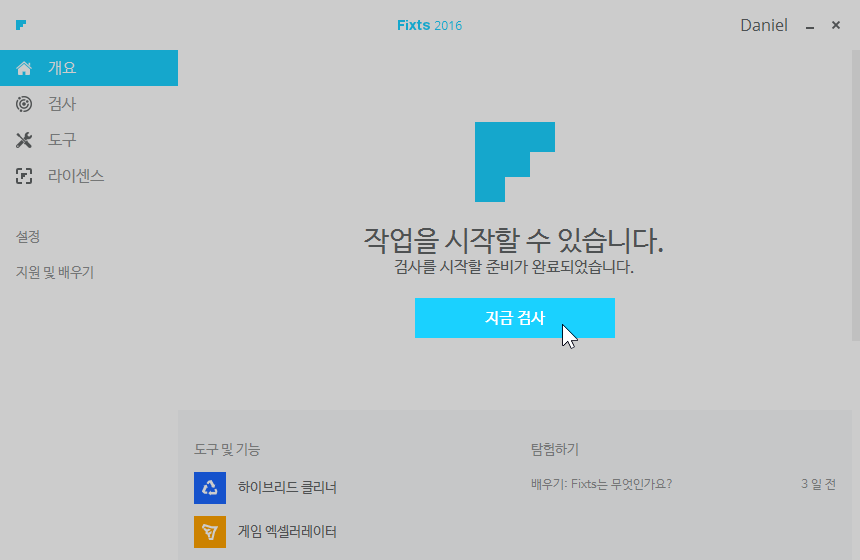Select the 개요 home icon in sidebar
The height and width of the screenshot is (560, 860).
(x=24, y=68)
